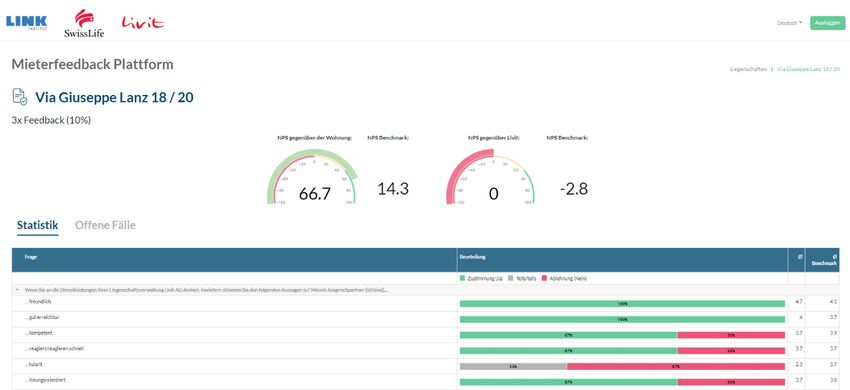850x390 pixels.
Task: Click the Mieterfeedback Plattform title
Action: [93, 64]
